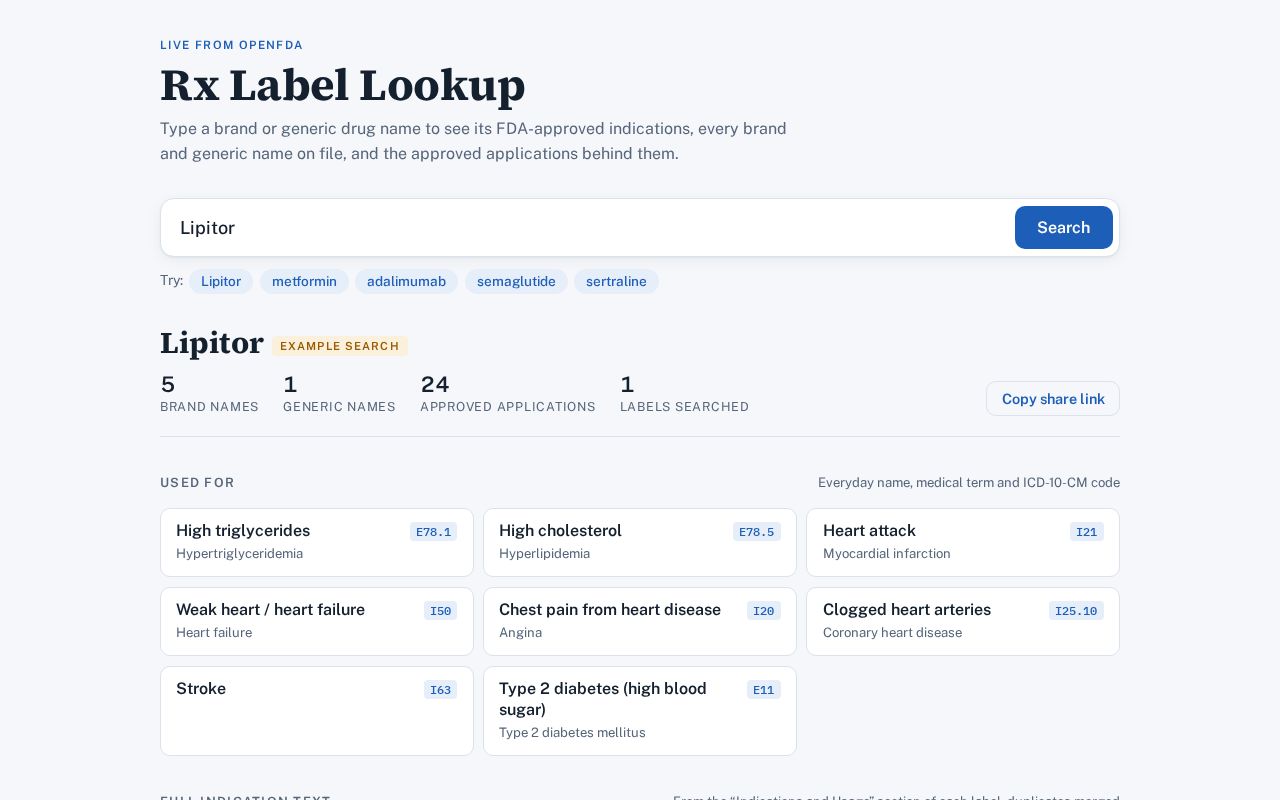Click the Rx Label Lookup title
The height and width of the screenshot is (800, 1280).
point(343,85)
